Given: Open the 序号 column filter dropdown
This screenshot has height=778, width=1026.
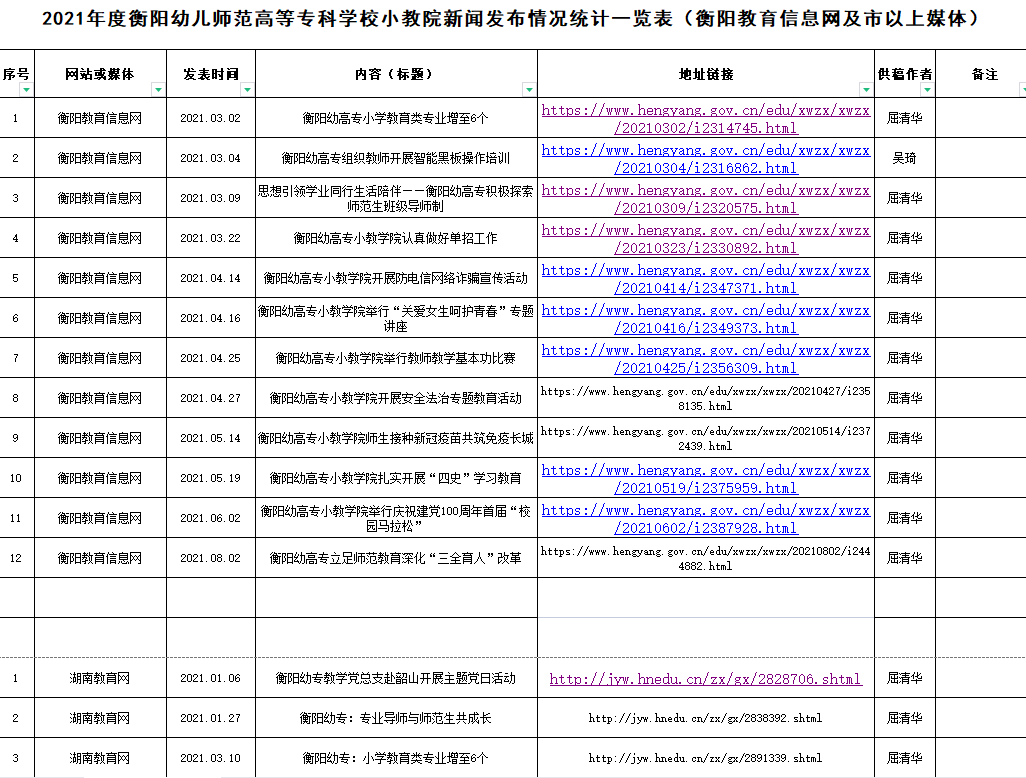Looking at the screenshot, I should tap(26, 90).
